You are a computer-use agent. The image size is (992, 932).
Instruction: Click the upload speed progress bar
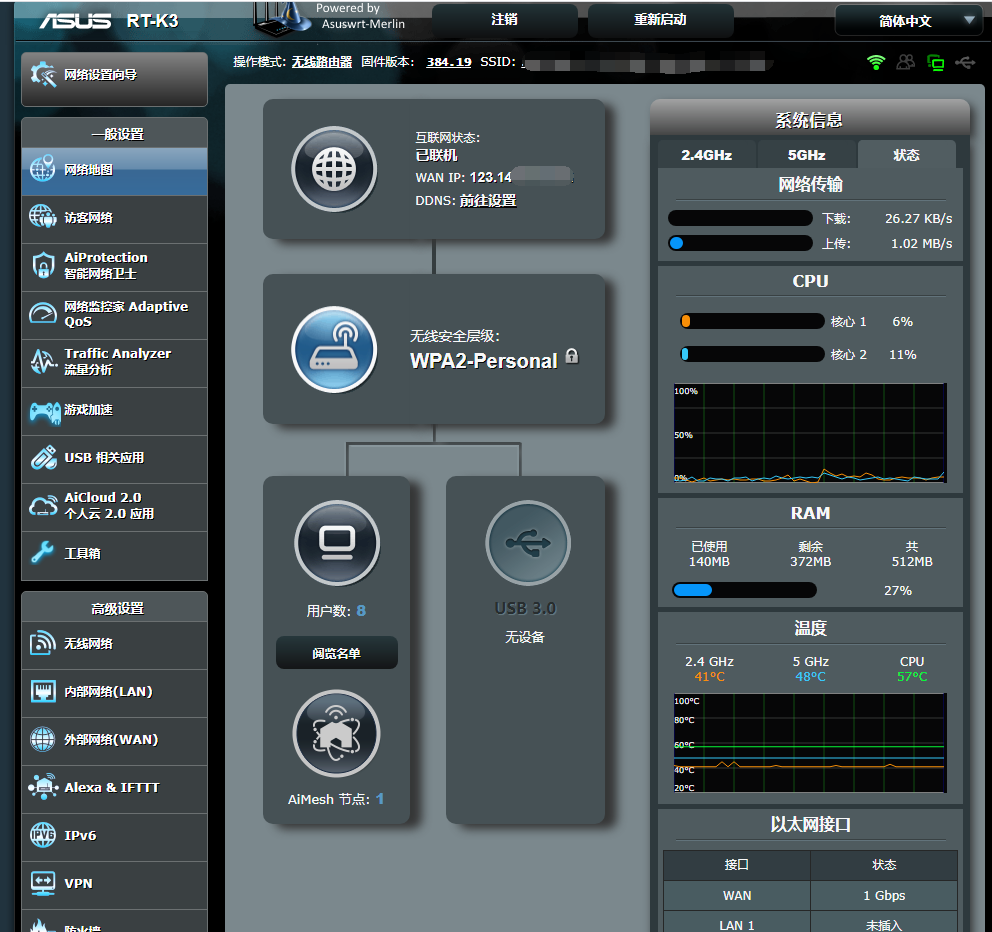click(x=740, y=243)
